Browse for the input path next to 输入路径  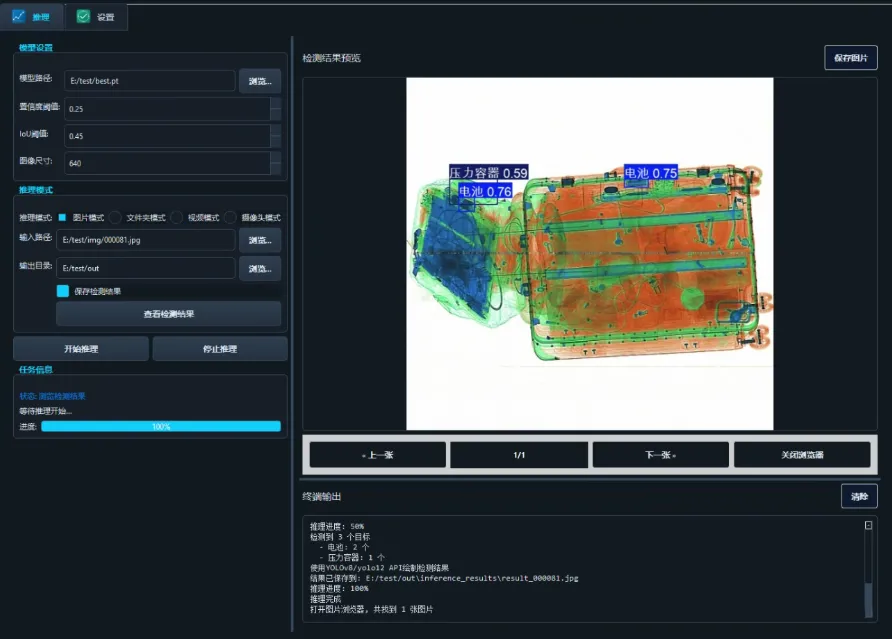260,240
